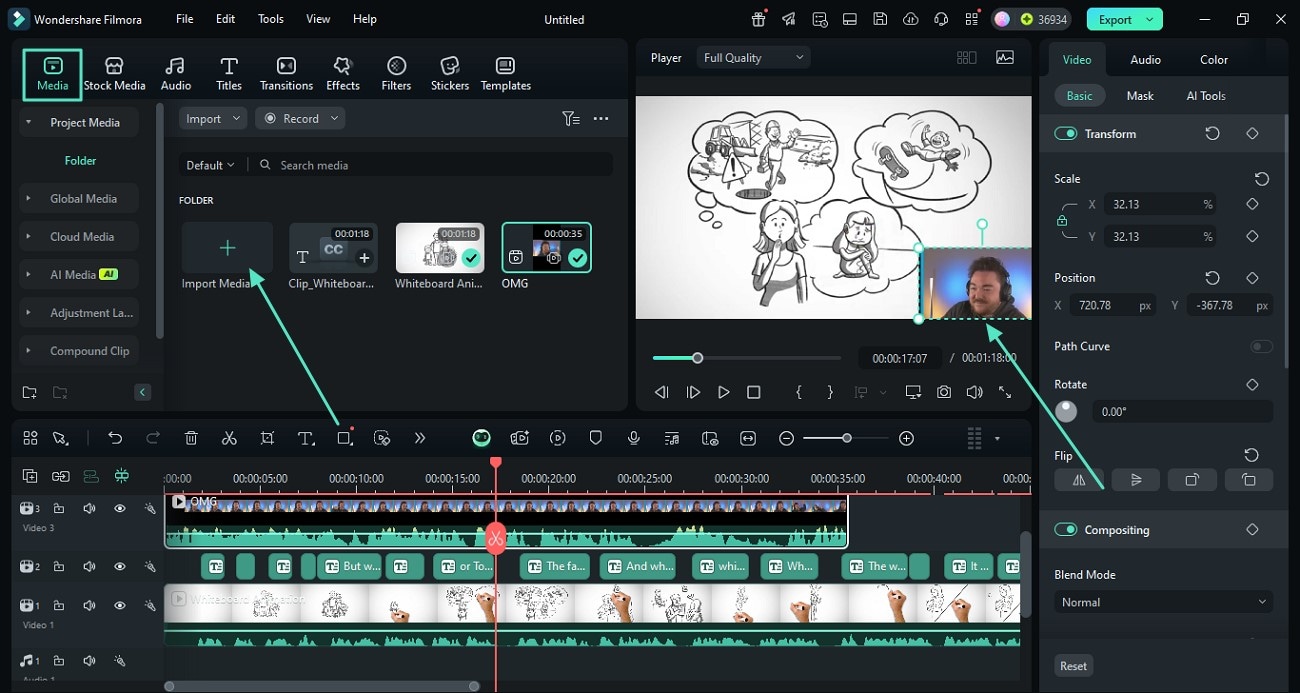Screen dimensions: 1300x693
Task: Click the Marker shield icon in timeline toolbar
Action: pos(596,438)
